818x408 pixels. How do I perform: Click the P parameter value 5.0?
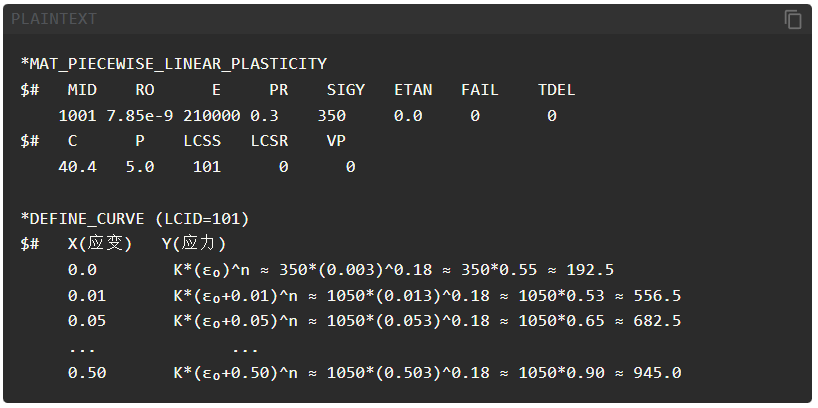140,167
